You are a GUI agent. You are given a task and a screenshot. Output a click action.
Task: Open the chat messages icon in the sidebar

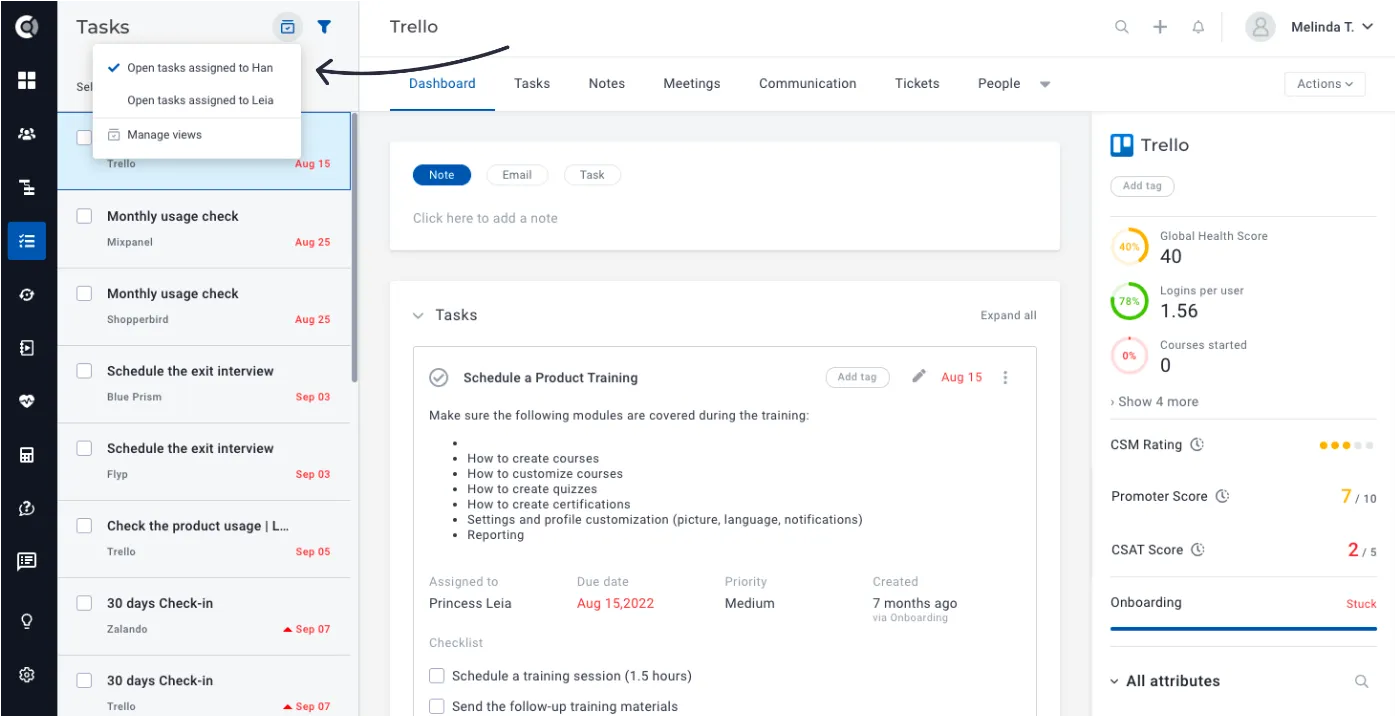click(27, 562)
